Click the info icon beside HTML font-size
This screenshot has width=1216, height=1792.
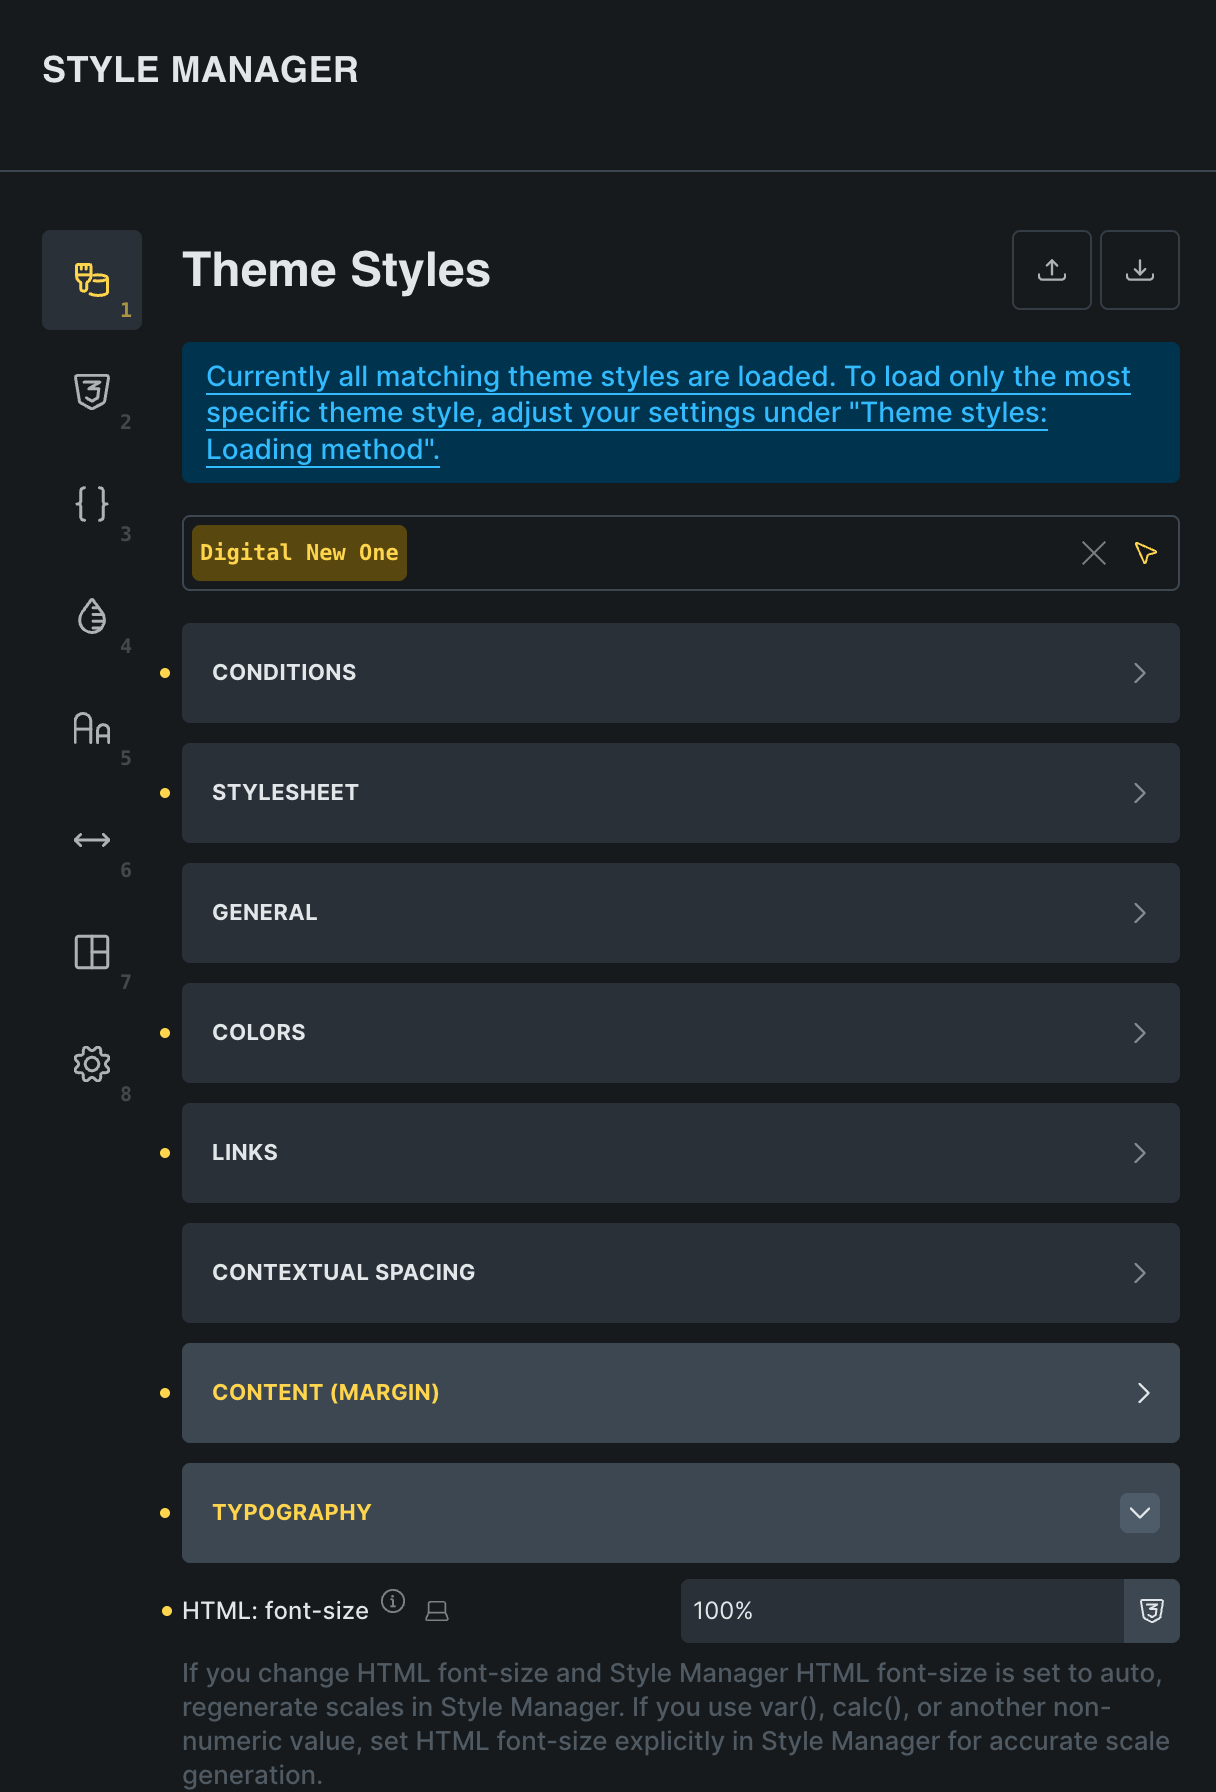point(394,1601)
